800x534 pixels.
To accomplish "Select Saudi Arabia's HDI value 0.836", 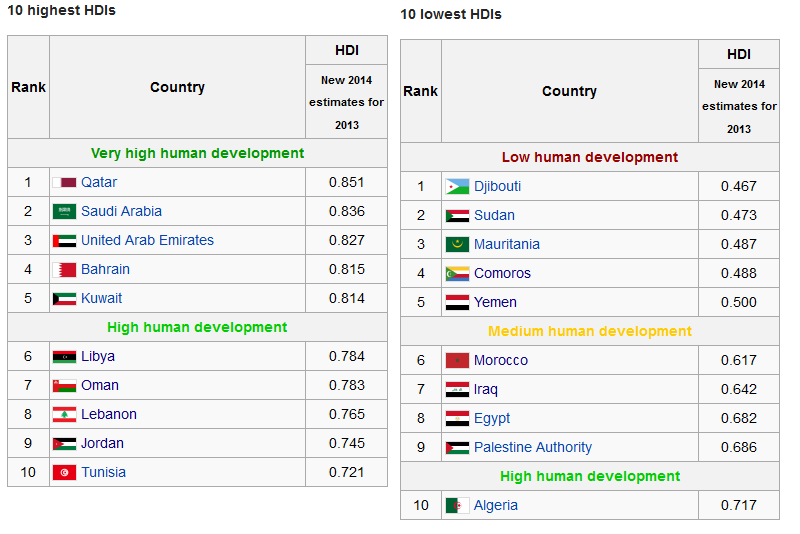I will (346, 212).
